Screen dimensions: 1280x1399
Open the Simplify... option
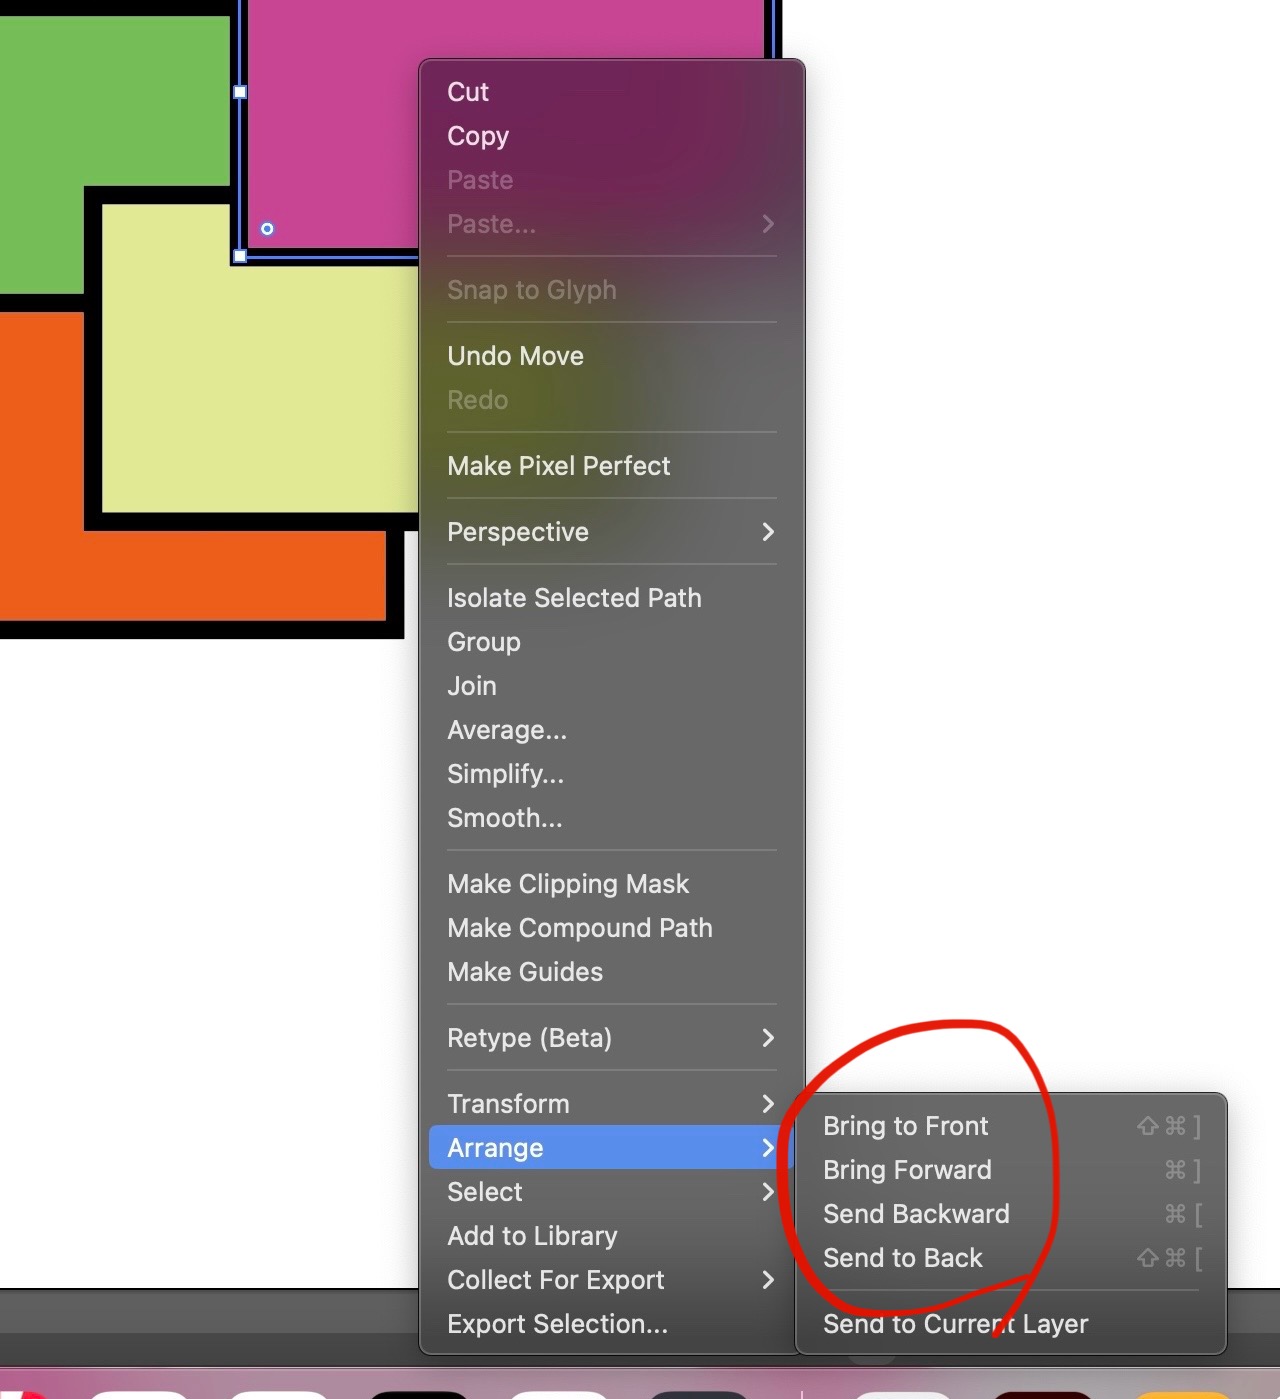click(x=612, y=774)
